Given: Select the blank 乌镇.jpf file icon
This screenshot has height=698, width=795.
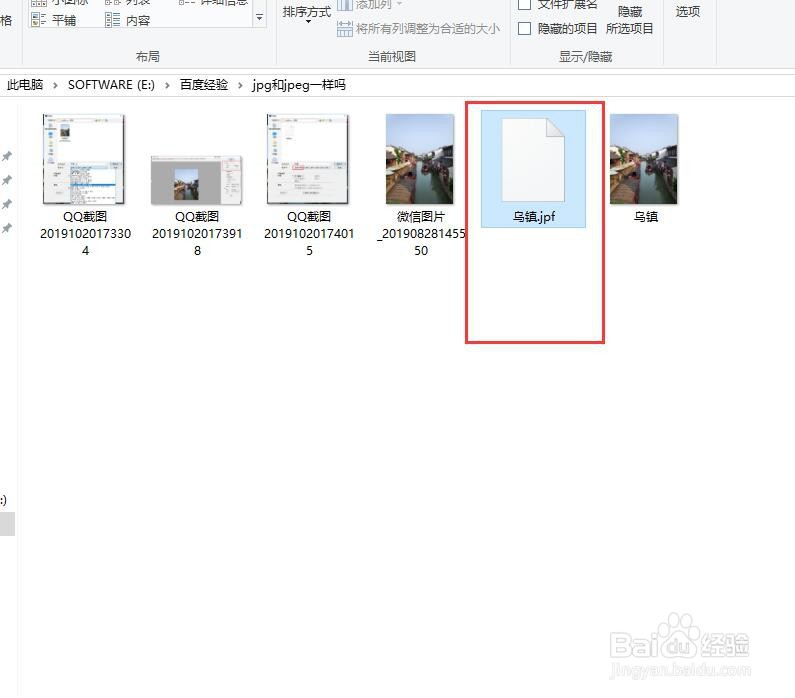Looking at the screenshot, I should coord(533,160).
